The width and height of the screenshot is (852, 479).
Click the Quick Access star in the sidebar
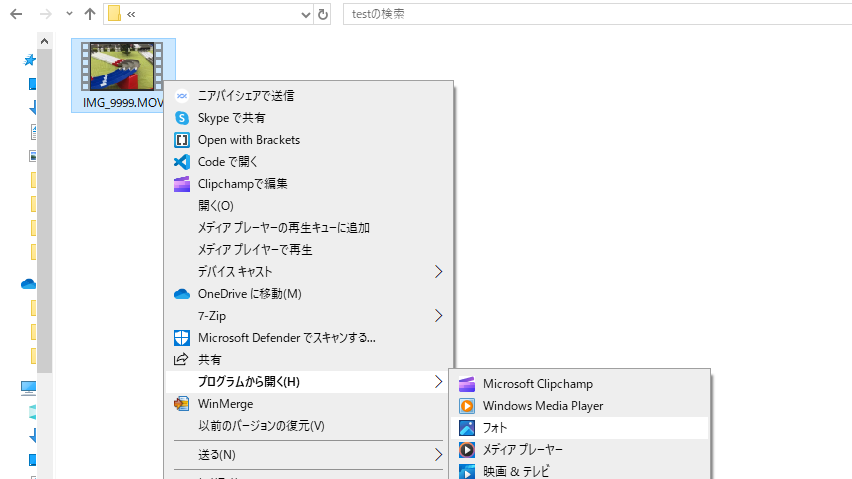(x=29, y=60)
